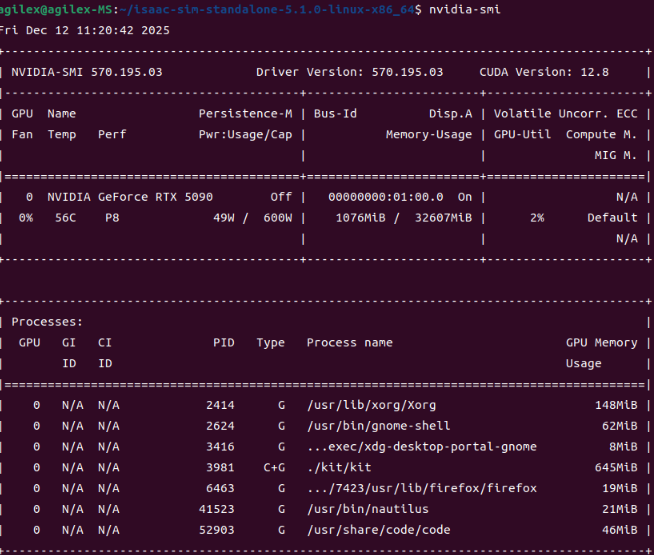
Task: Click the ./kit/kit process name
Action: [339, 467]
